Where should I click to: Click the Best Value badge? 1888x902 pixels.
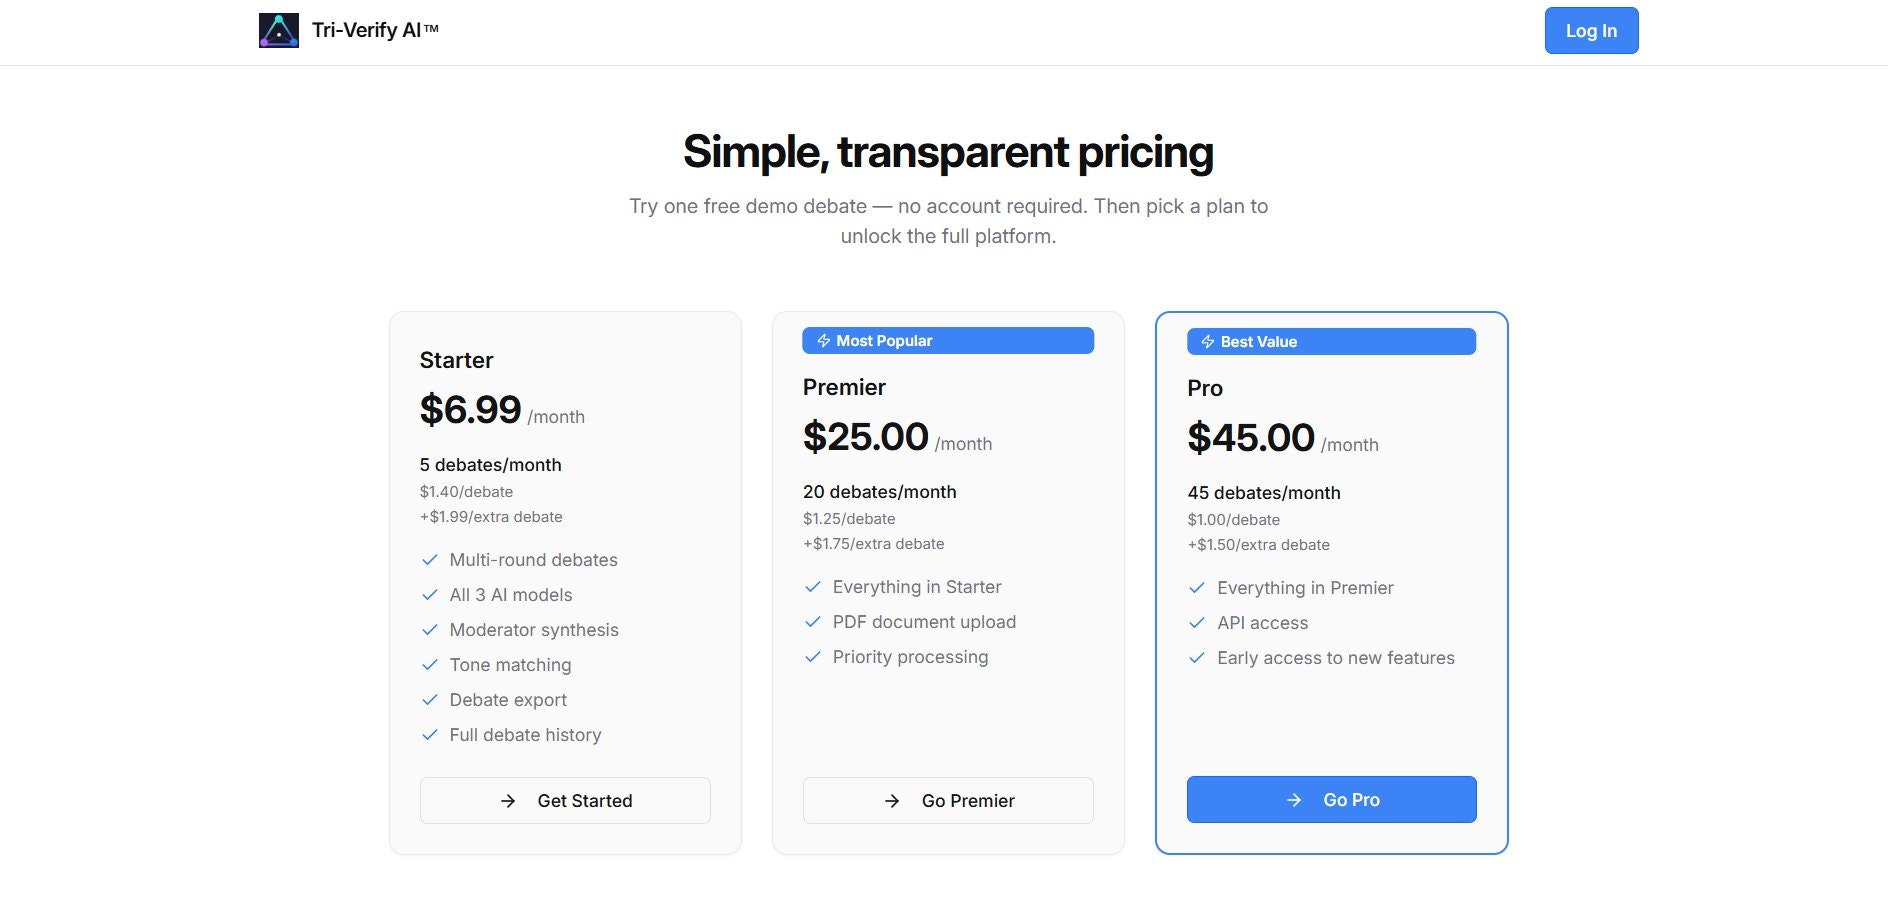[1331, 342]
